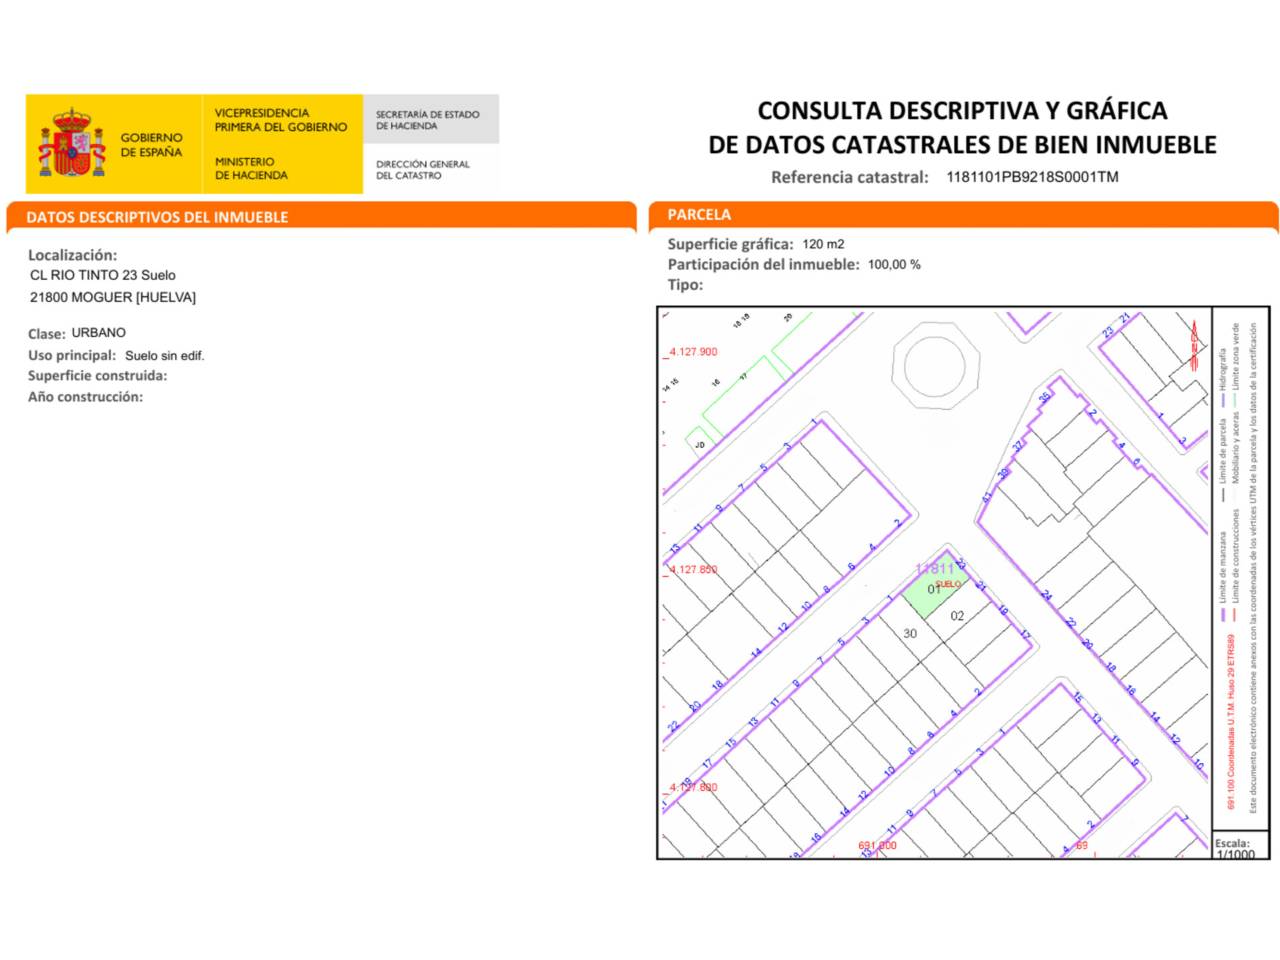
Task: Click parcel number 30 on the map
Action: pos(910,633)
